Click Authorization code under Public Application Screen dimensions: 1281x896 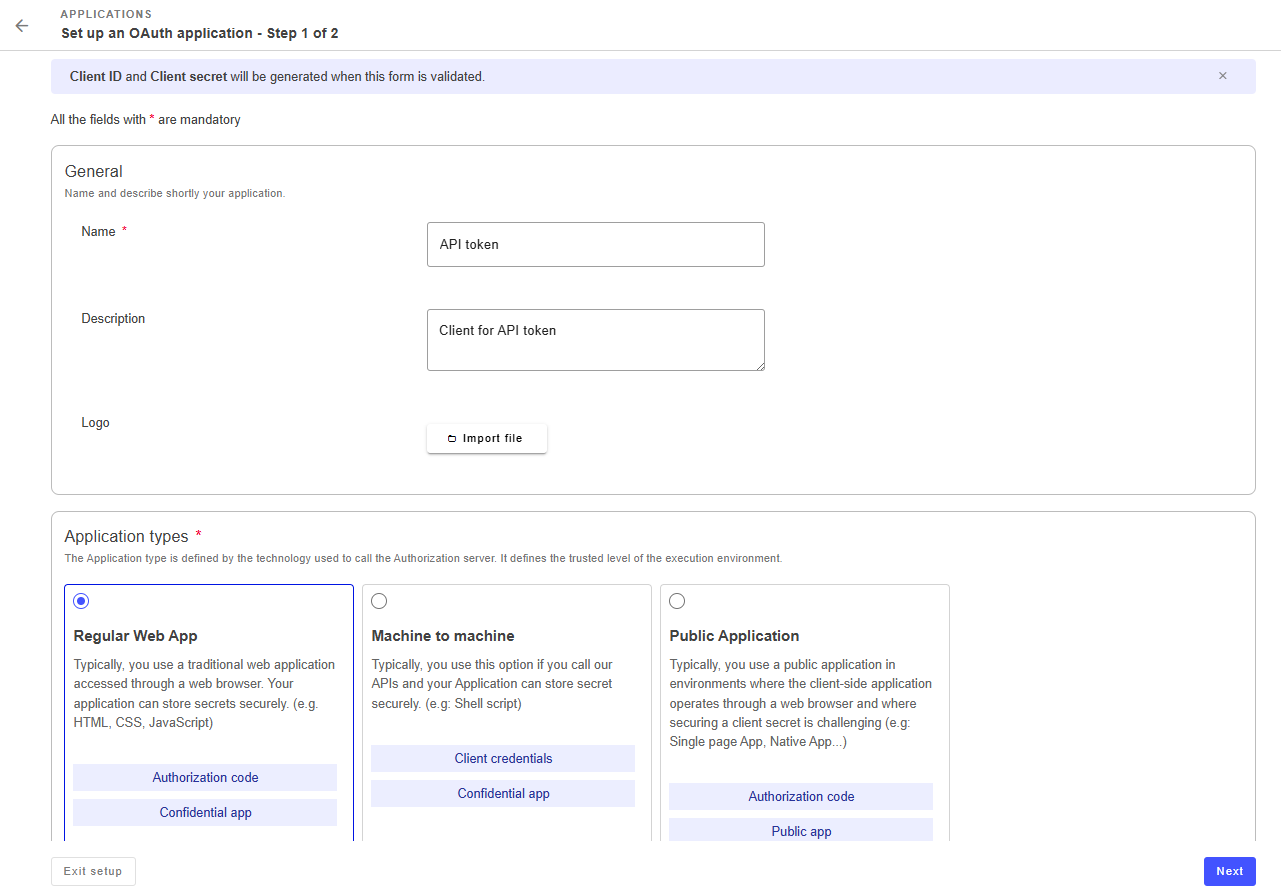(801, 797)
